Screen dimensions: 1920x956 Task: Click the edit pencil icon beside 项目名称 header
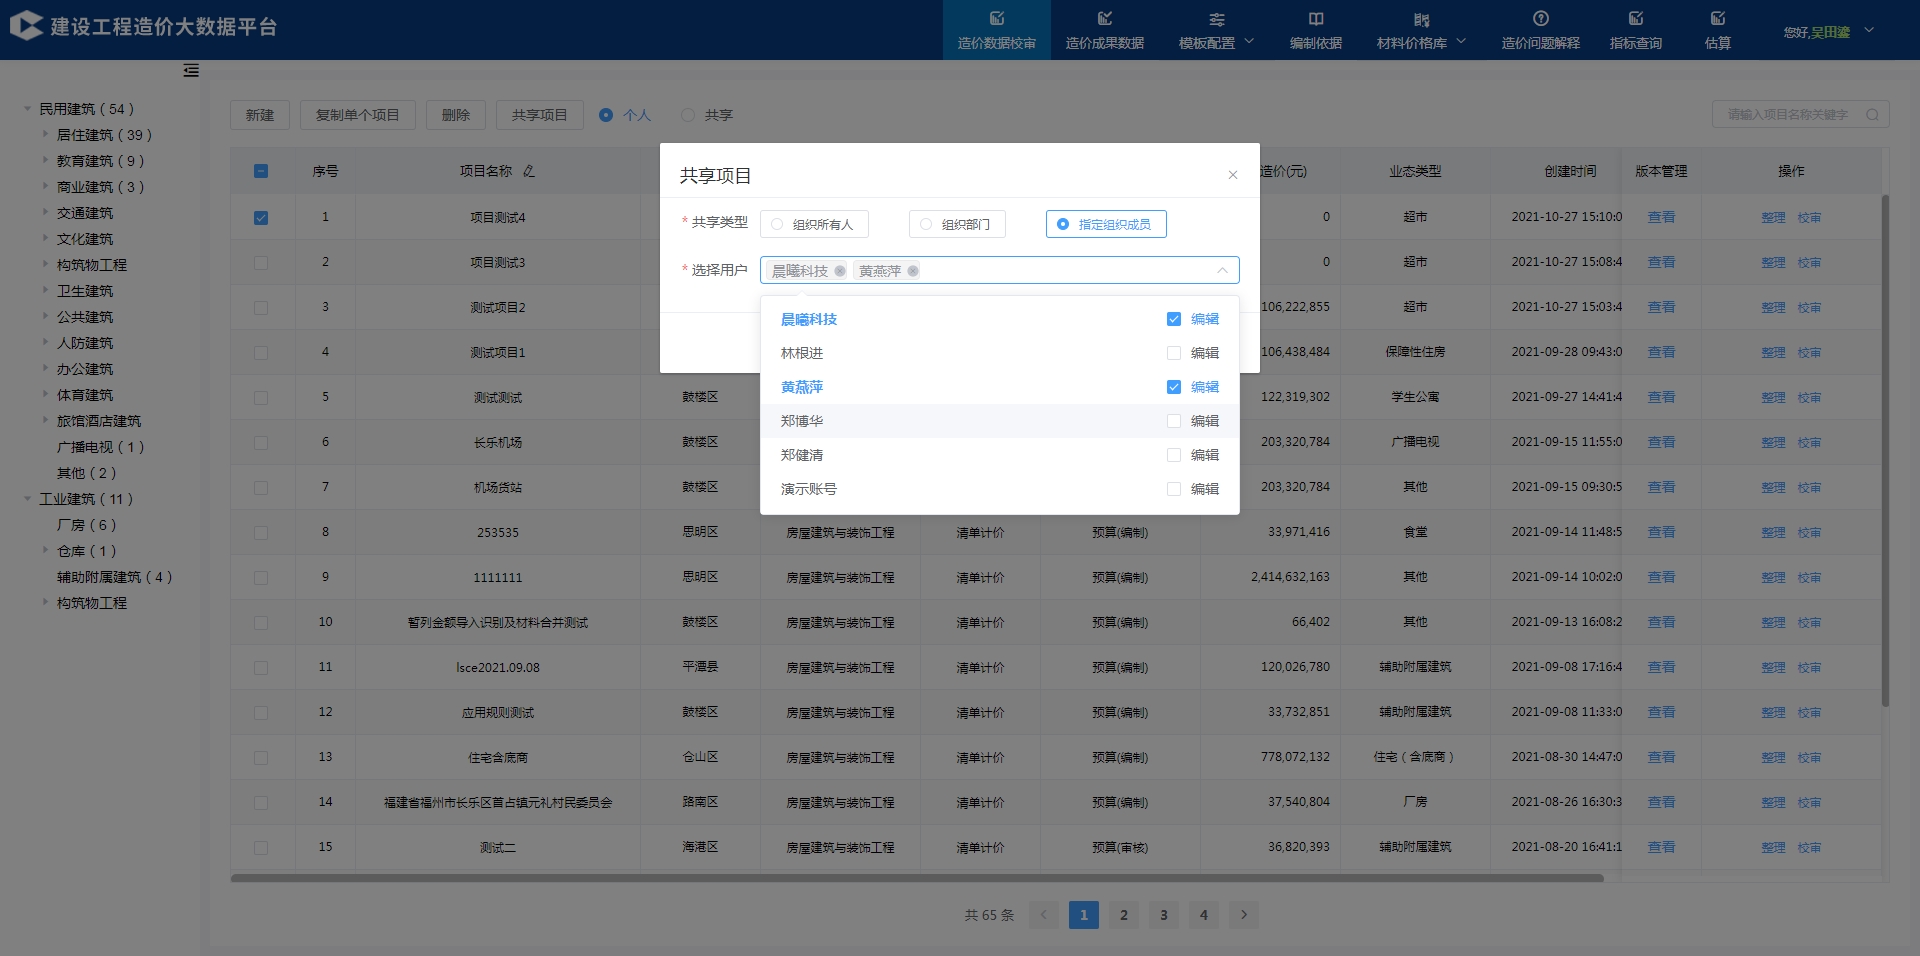point(529,171)
